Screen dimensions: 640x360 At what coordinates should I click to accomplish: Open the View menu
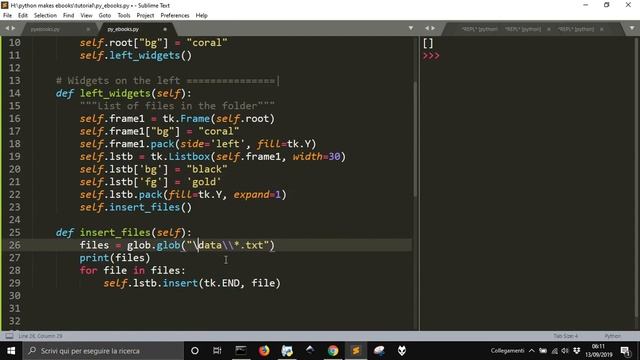(x=86, y=16)
